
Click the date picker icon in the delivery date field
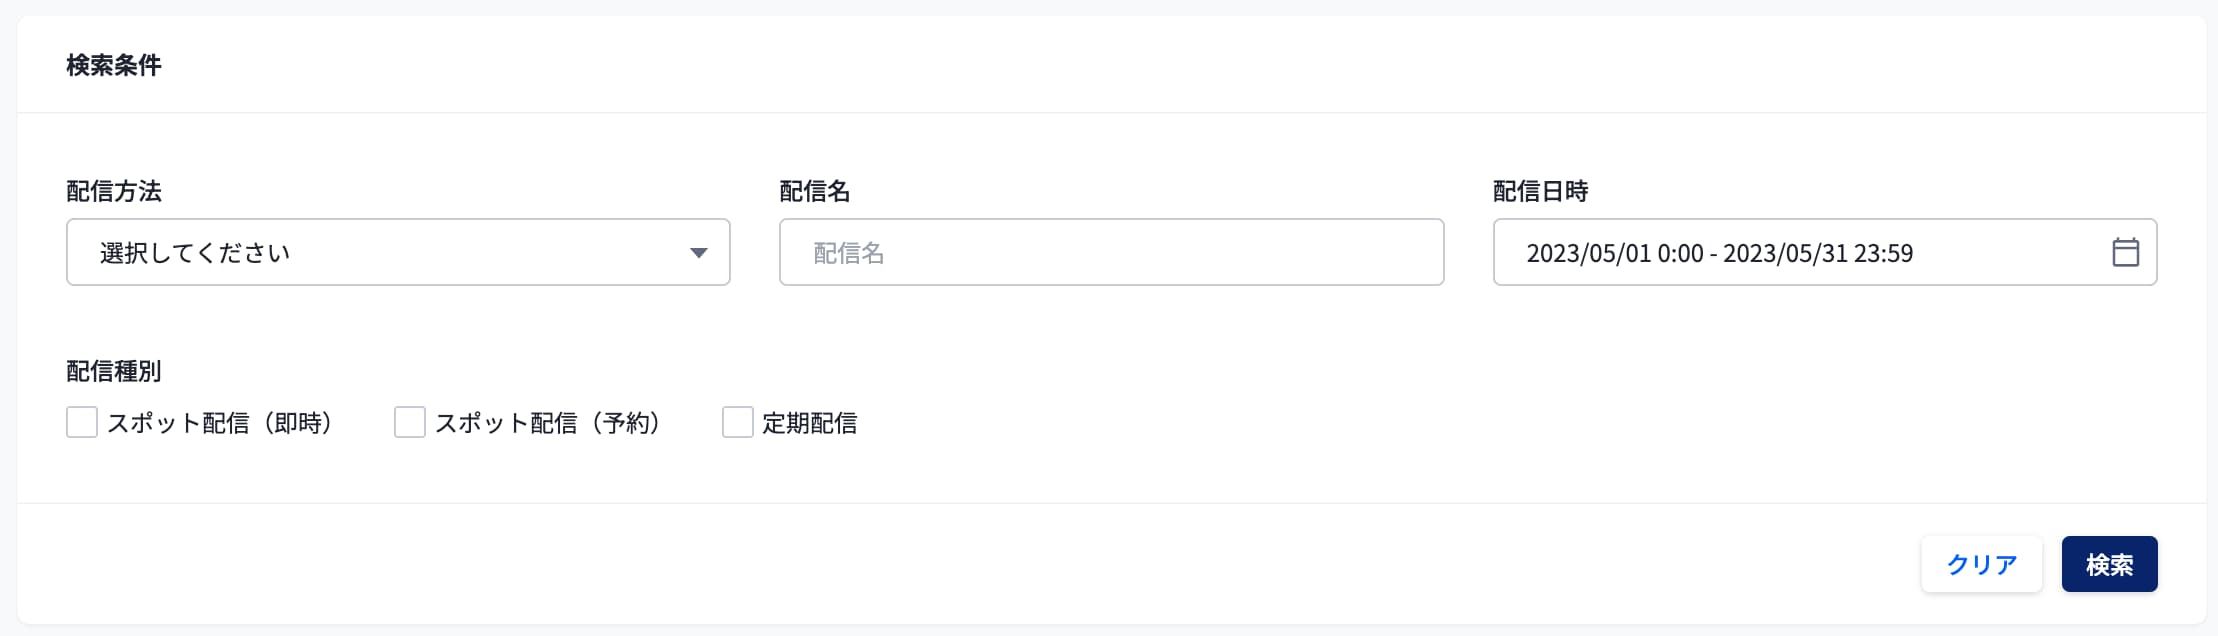click(2125, 252)
